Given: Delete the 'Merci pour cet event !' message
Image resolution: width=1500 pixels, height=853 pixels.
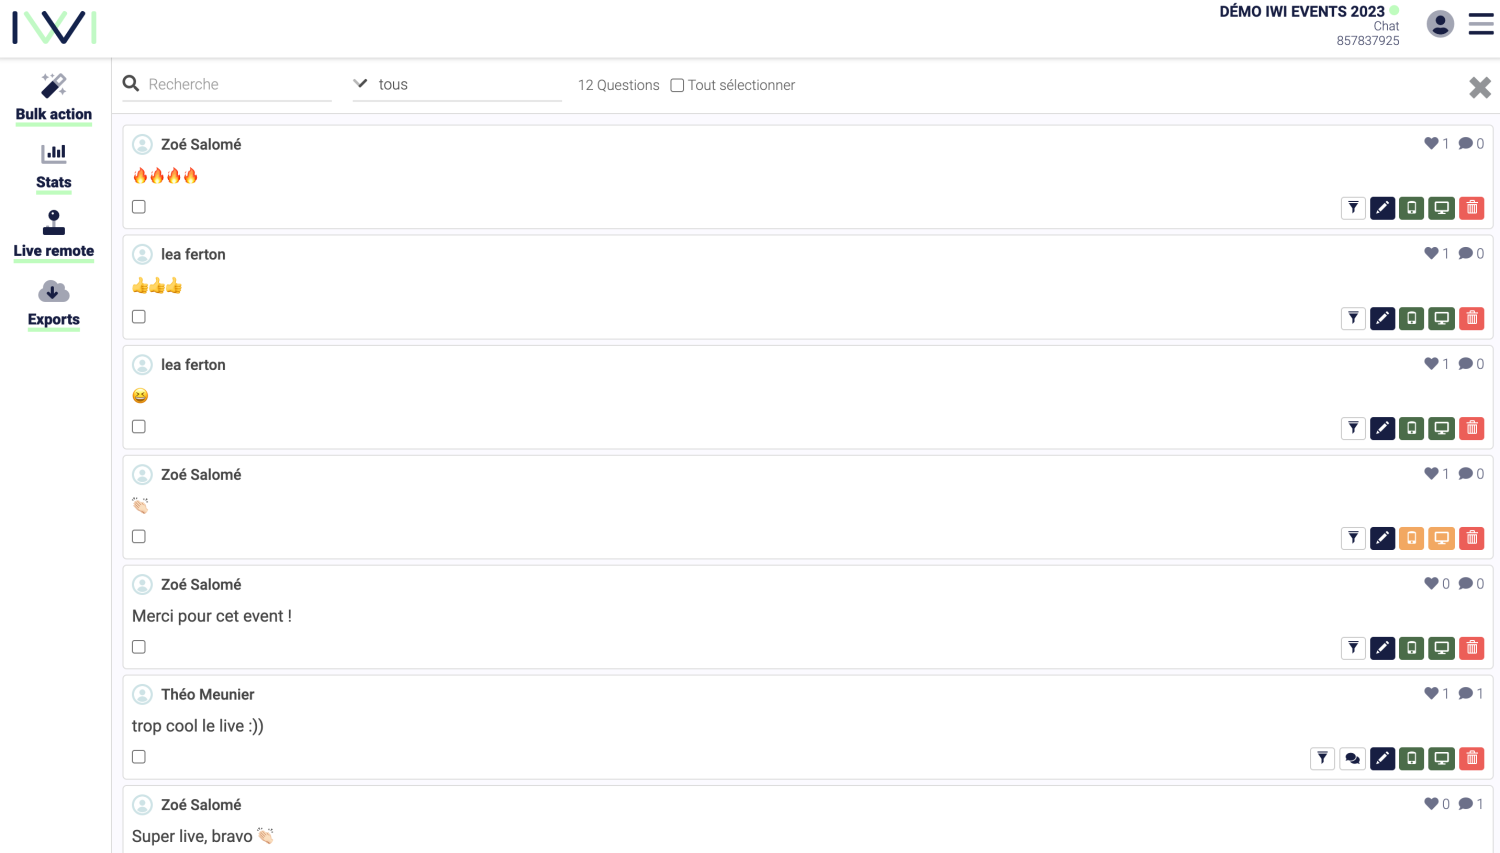Looking at the screenshot, I should [1472, 648].
